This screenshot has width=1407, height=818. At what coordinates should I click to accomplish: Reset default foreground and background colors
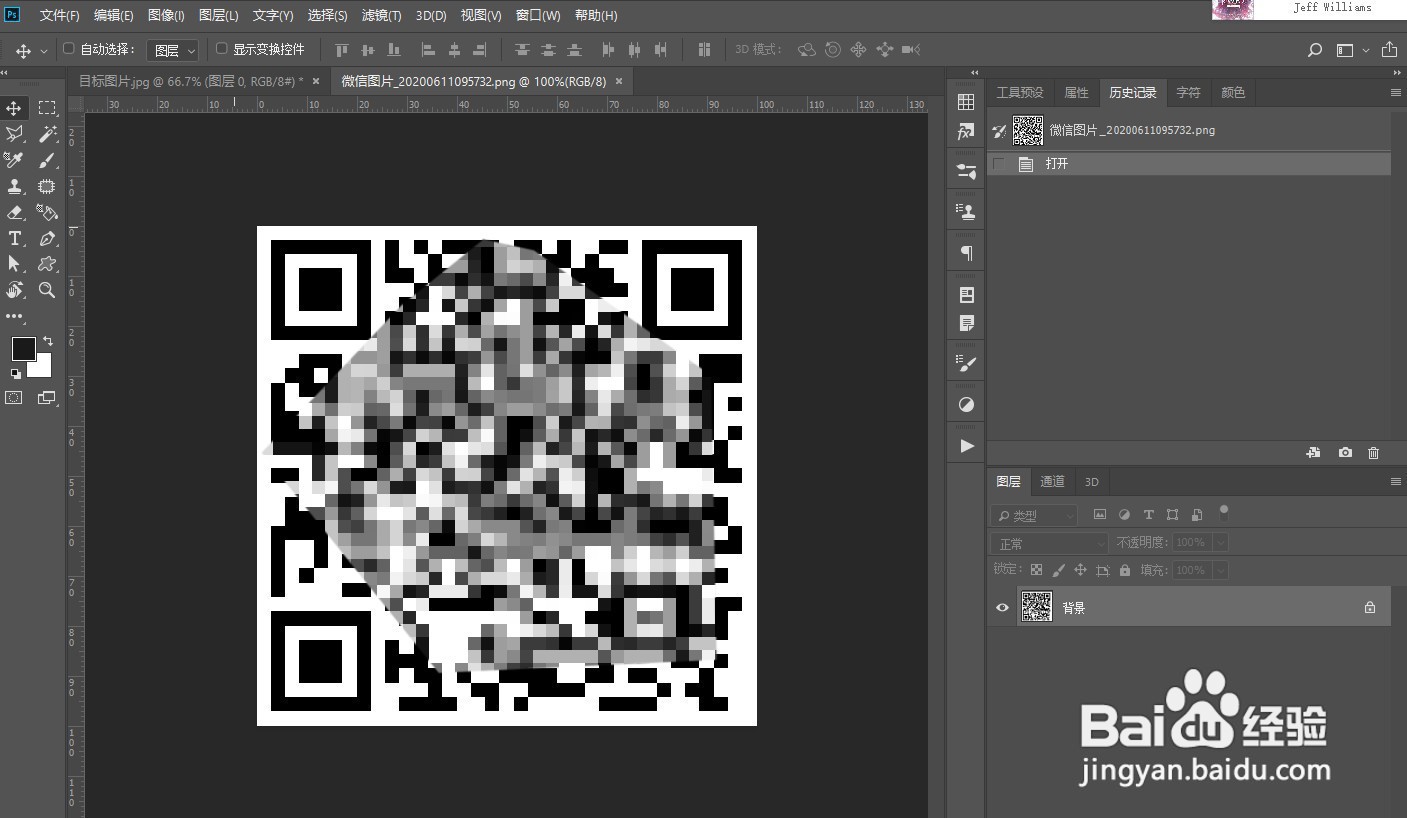(15, 374)
